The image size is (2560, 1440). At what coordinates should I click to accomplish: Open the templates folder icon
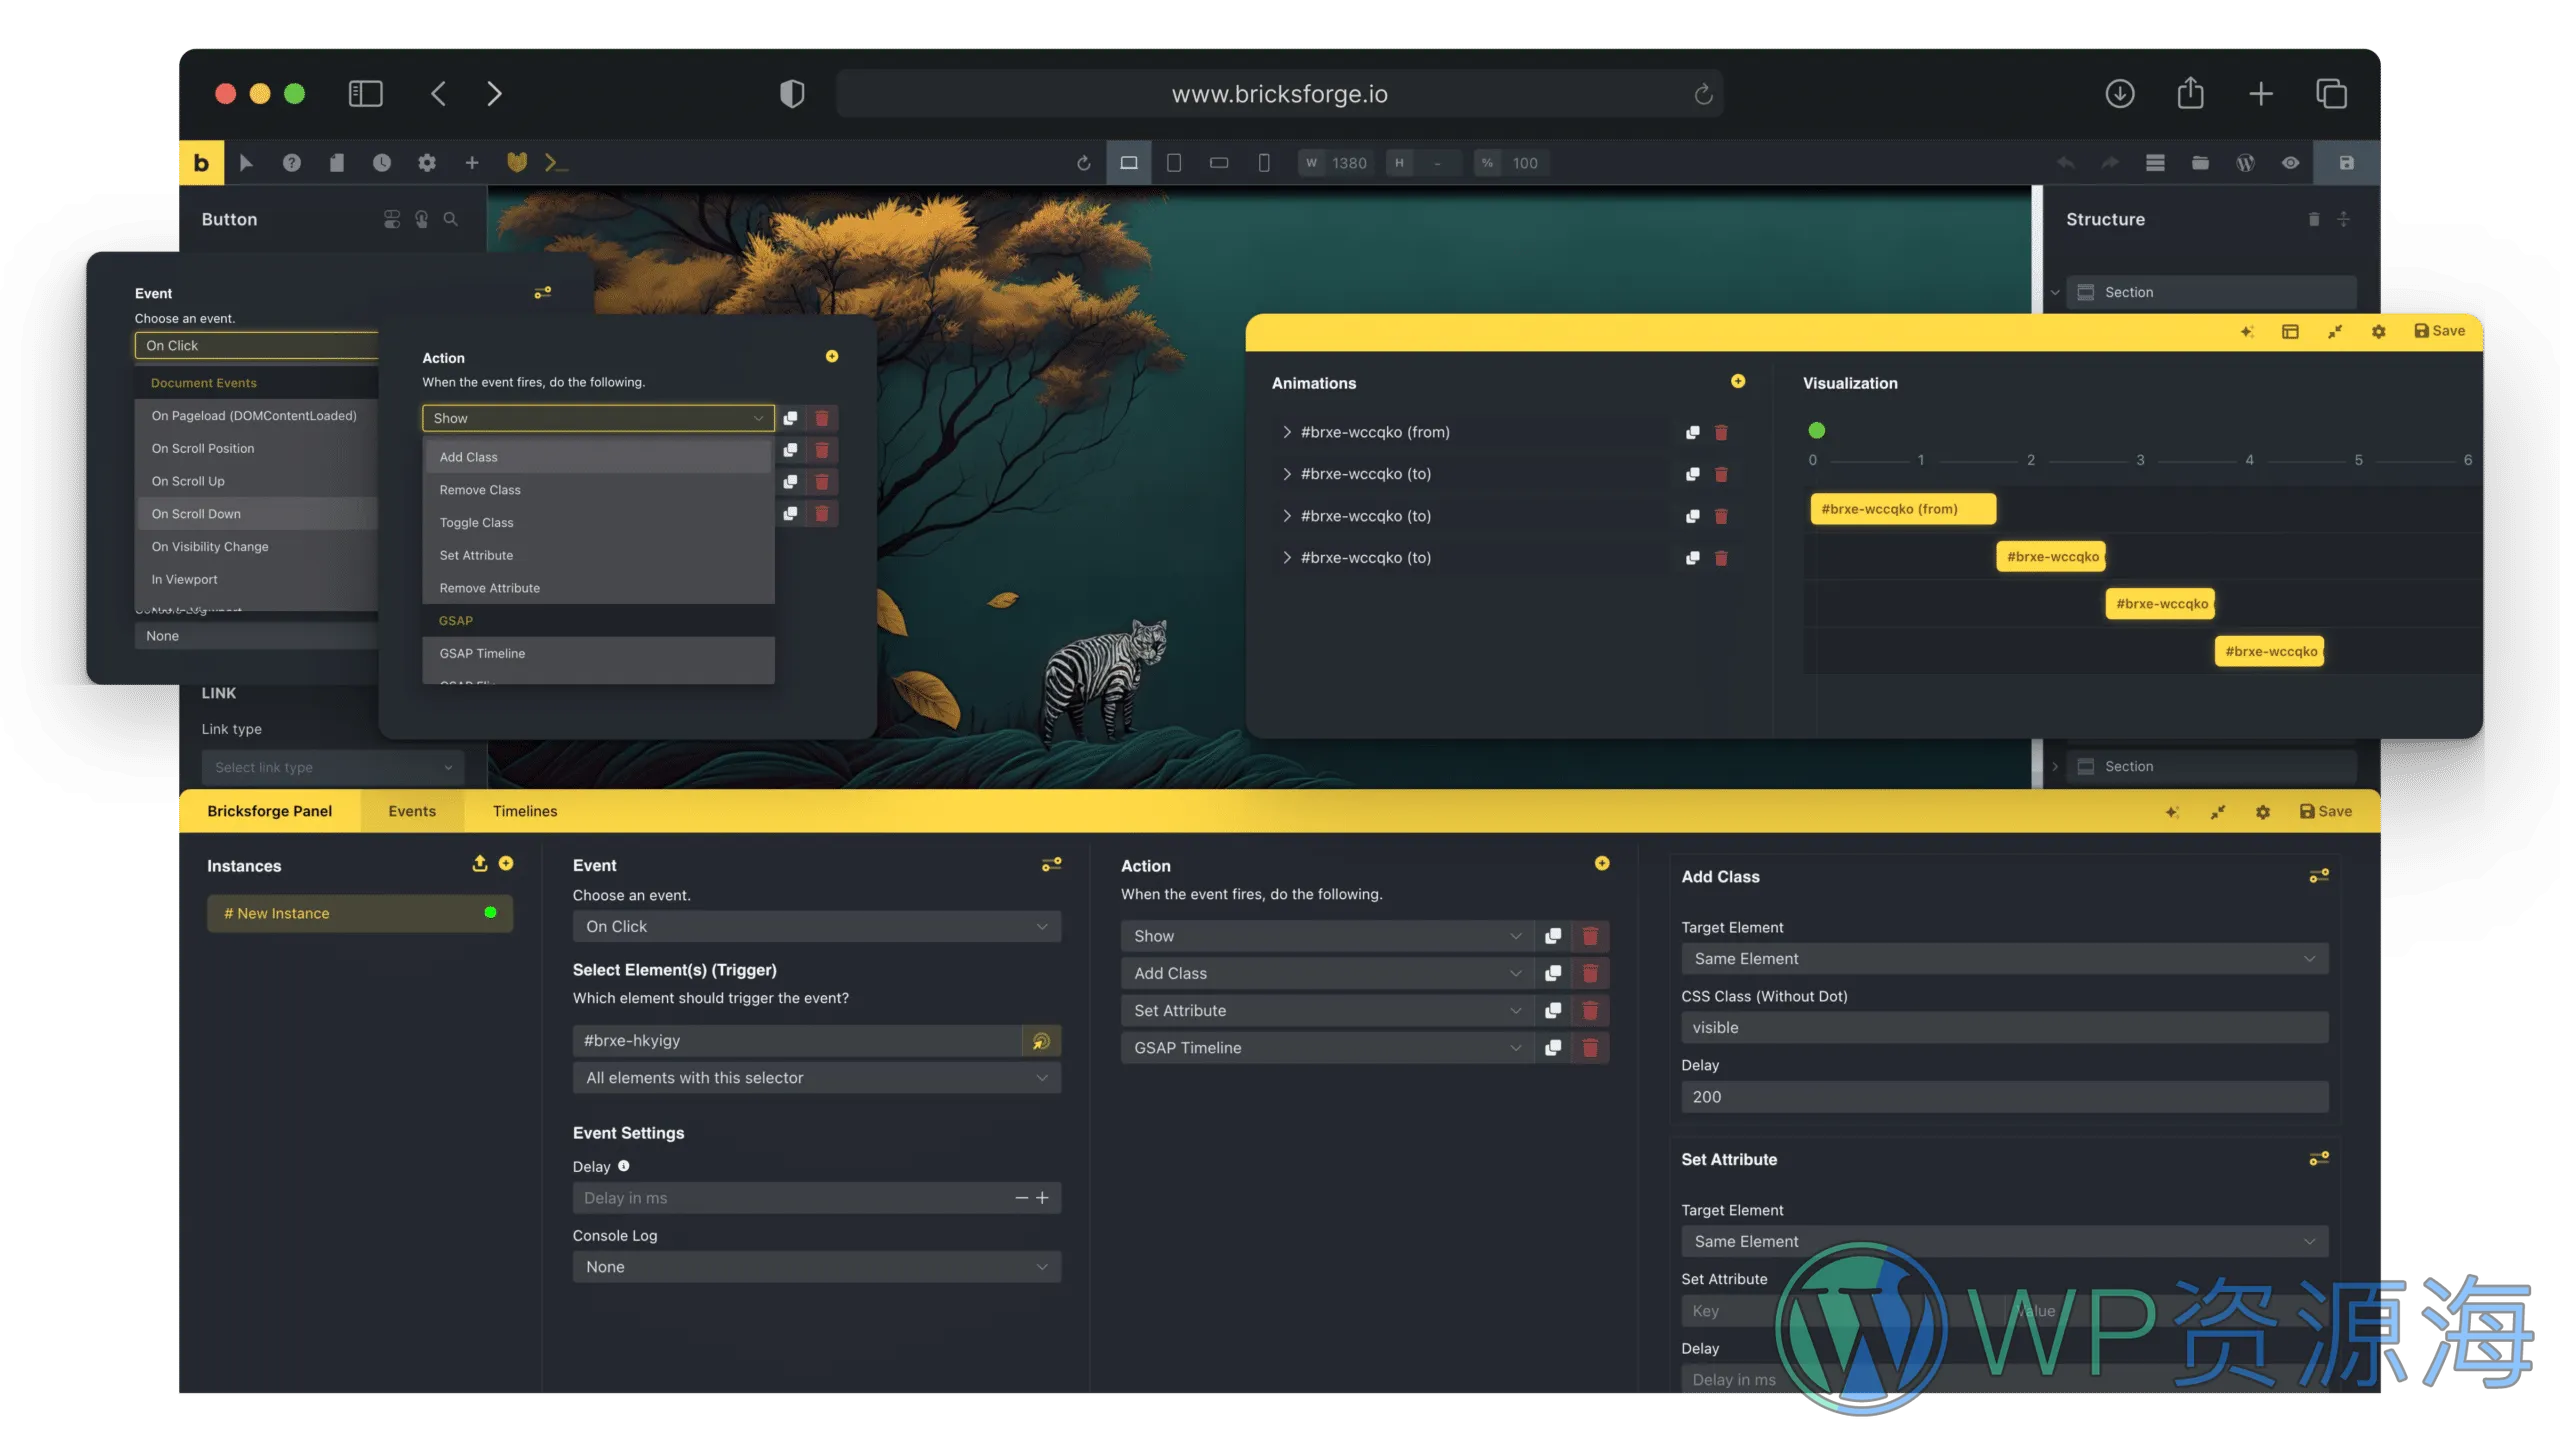[x=2200, y=162]
